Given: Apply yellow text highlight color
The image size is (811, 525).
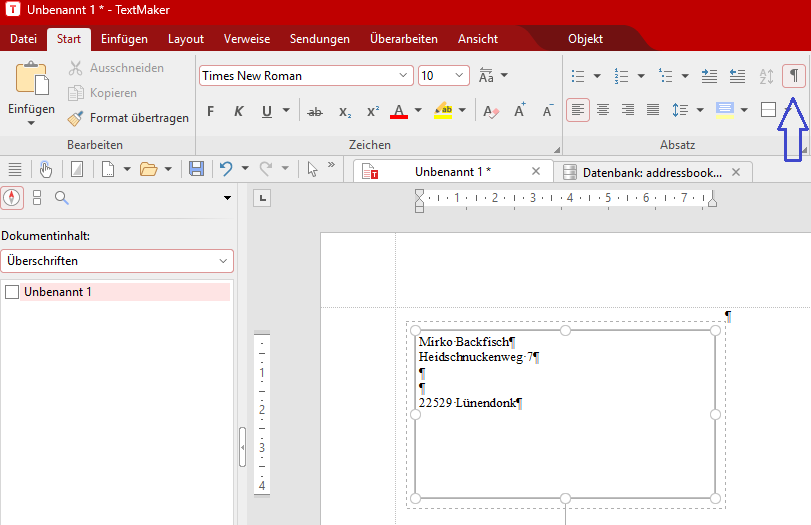Looking at the screenshot, I should click(443, 111).
